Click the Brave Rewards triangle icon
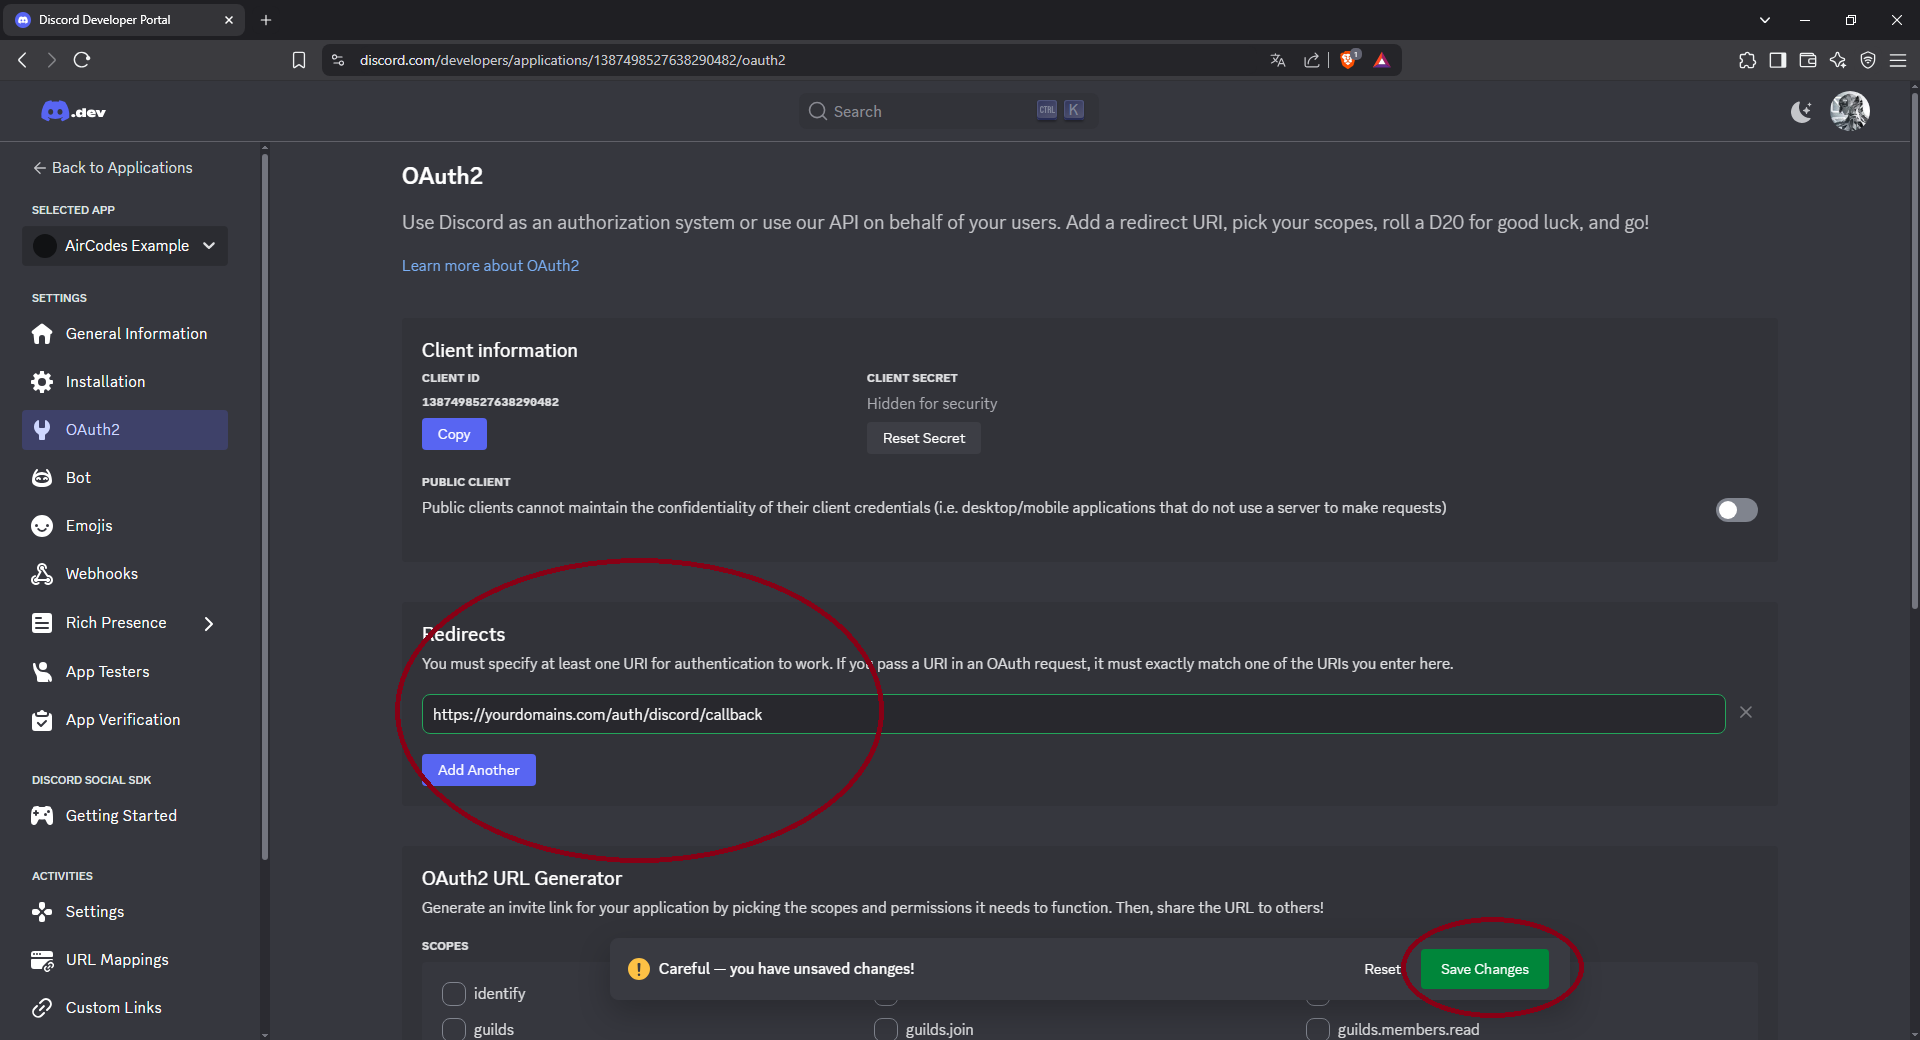The image size is (1920, 1040). [x=1382, y=60]
